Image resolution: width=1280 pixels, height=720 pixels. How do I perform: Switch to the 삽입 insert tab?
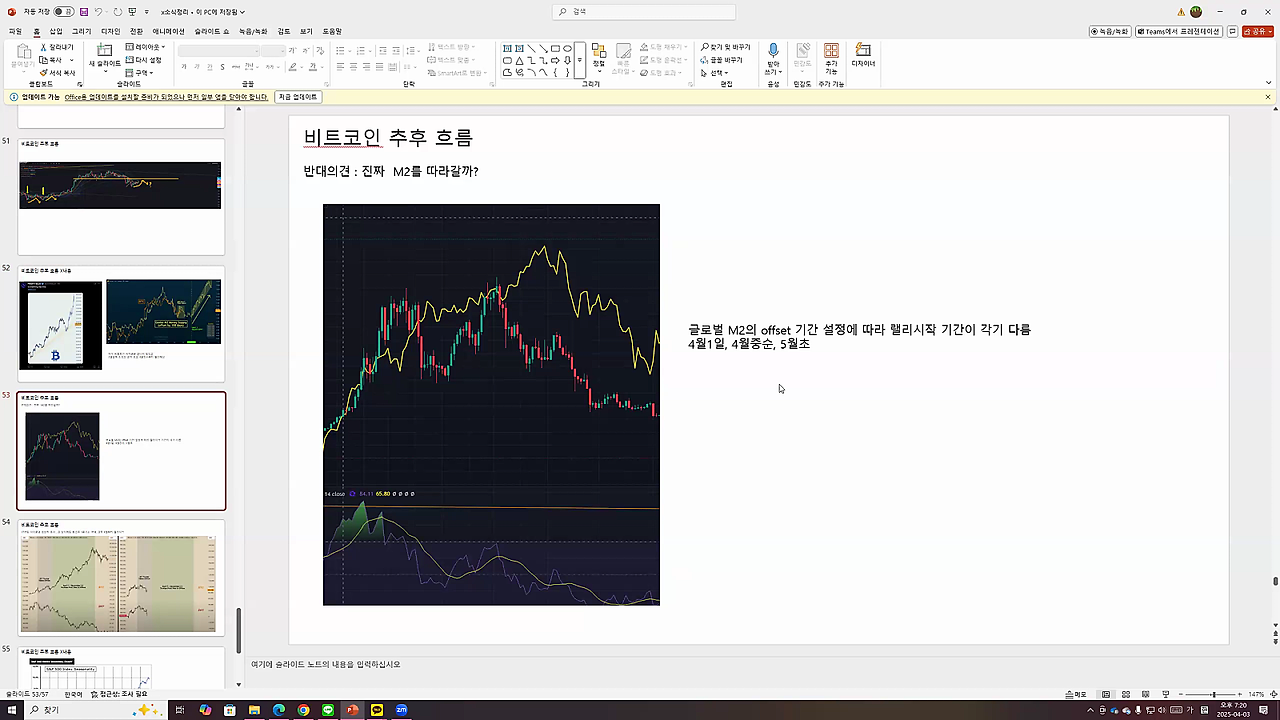[56, 31]
